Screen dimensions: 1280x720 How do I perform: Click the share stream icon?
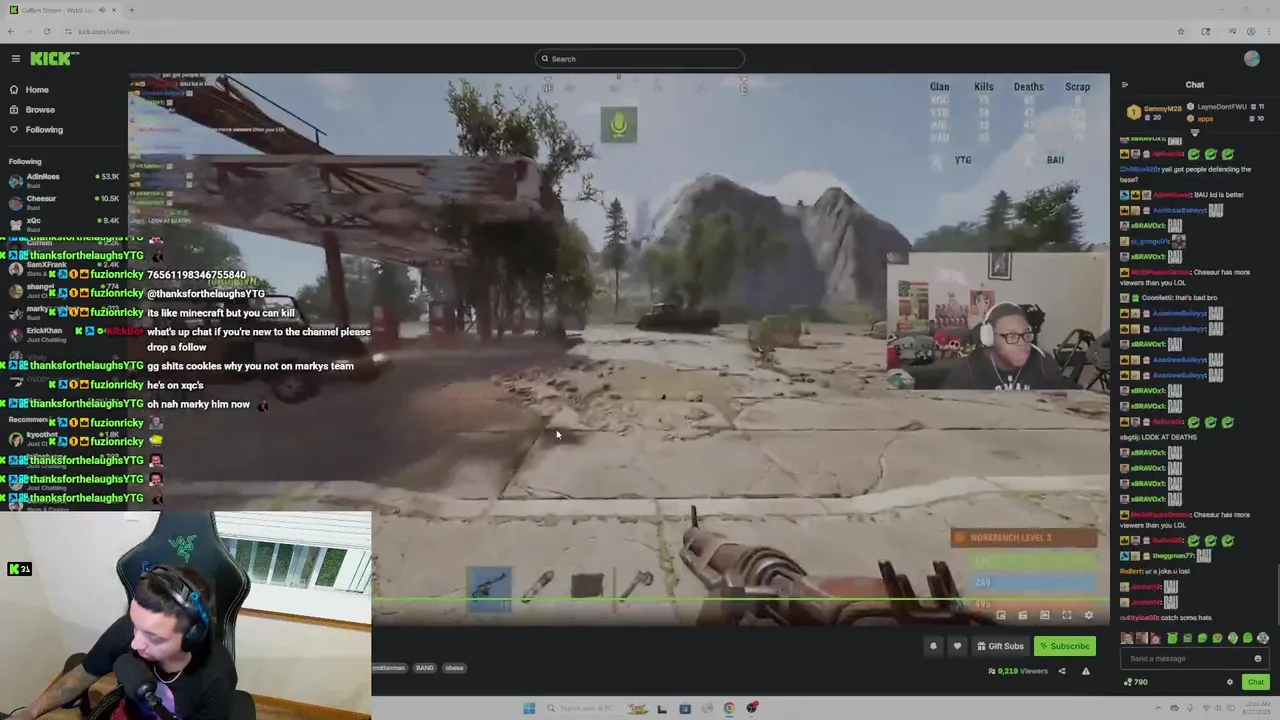[1062, 671]
